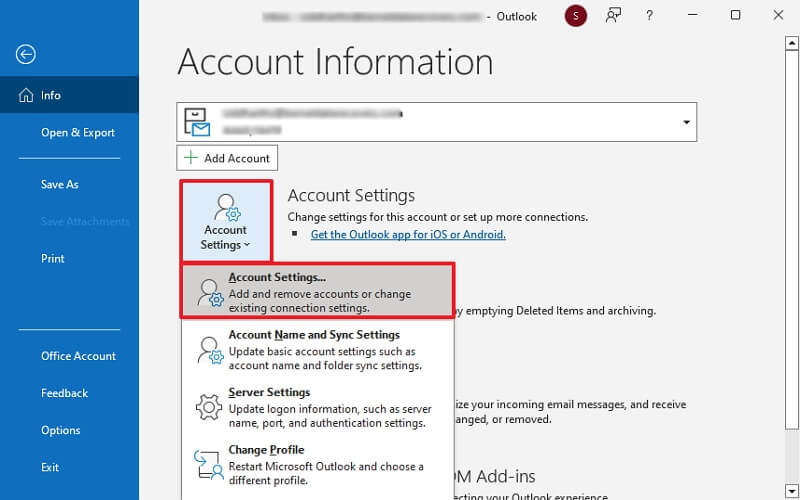Close the Outlook window
This screenshot has height=500, width=800.
778,15
